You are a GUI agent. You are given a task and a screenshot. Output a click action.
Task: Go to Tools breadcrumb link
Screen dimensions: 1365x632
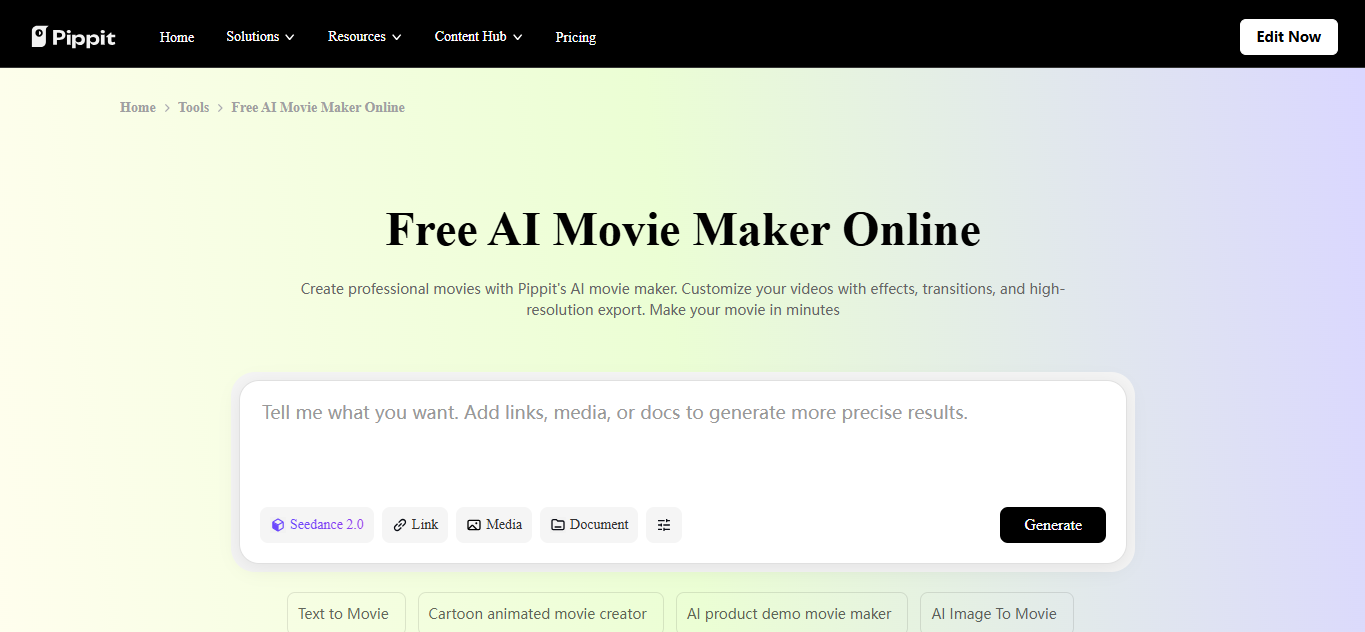(x=194, y=107)
